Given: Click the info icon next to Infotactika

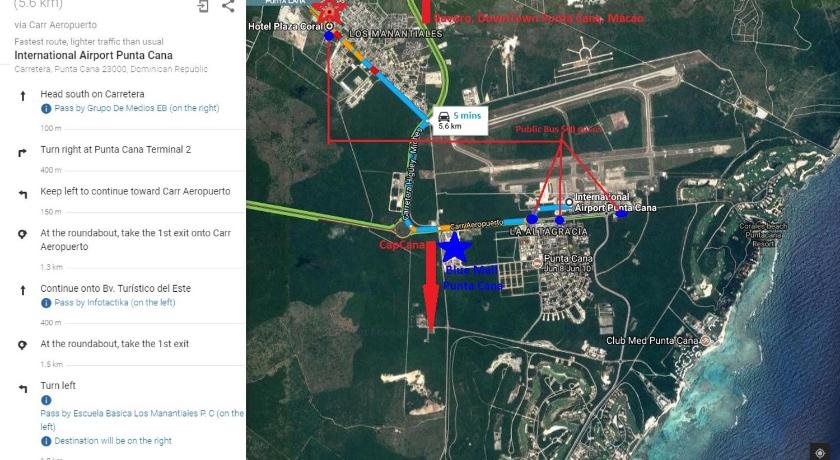Looking at the screenshot, I should click(46, 303).
